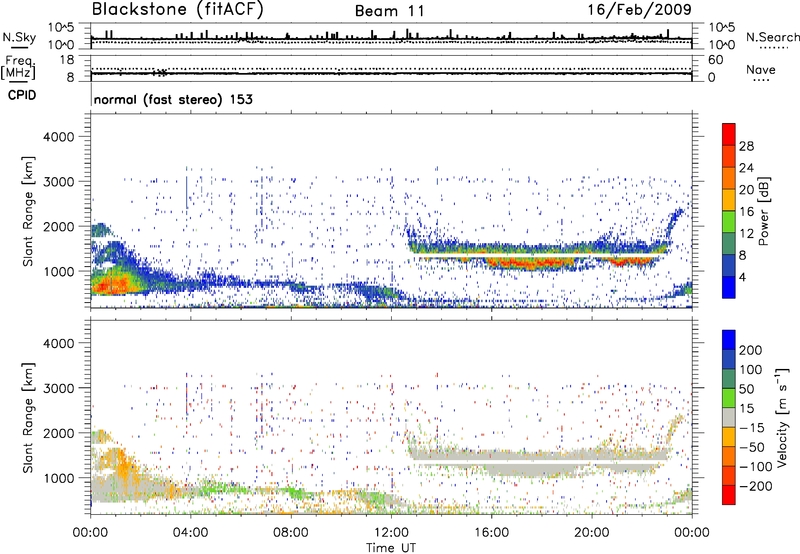Click the '50' tick on the velocity colorbar
The height and width of the screenshot is (554, 800).
coord(746,389)
